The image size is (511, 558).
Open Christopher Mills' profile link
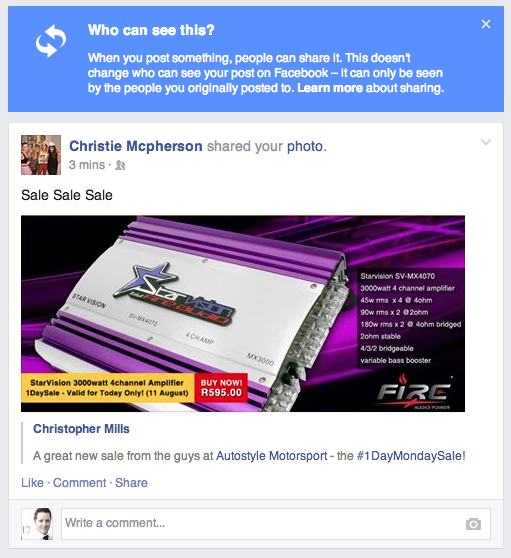(x=81, y=429)
